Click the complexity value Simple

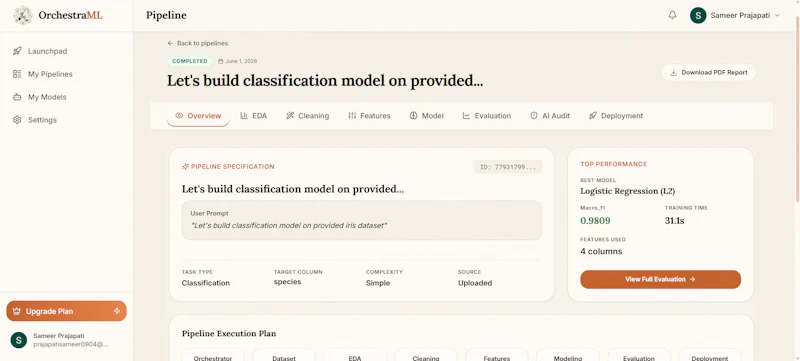coord(378,283)
